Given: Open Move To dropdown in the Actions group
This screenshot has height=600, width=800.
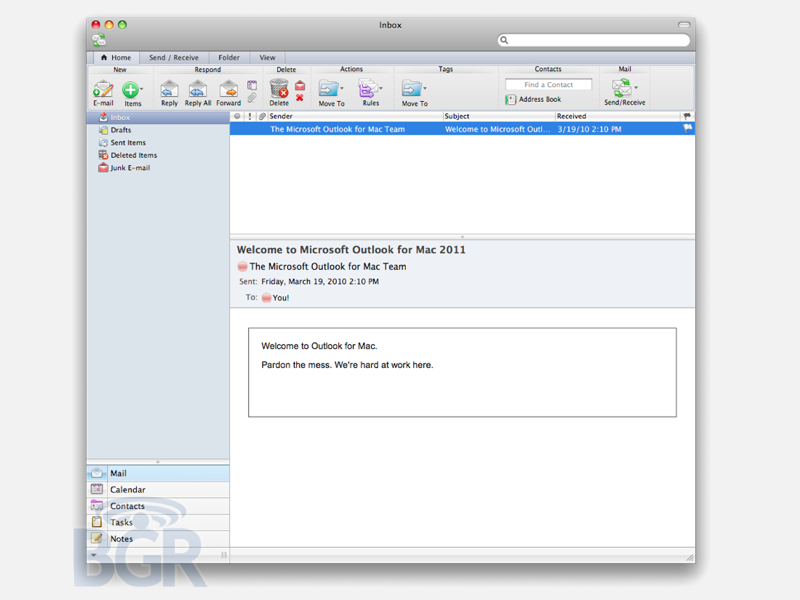Looking at the screenshot, I should pyautogui.click(x=332, y=93).
